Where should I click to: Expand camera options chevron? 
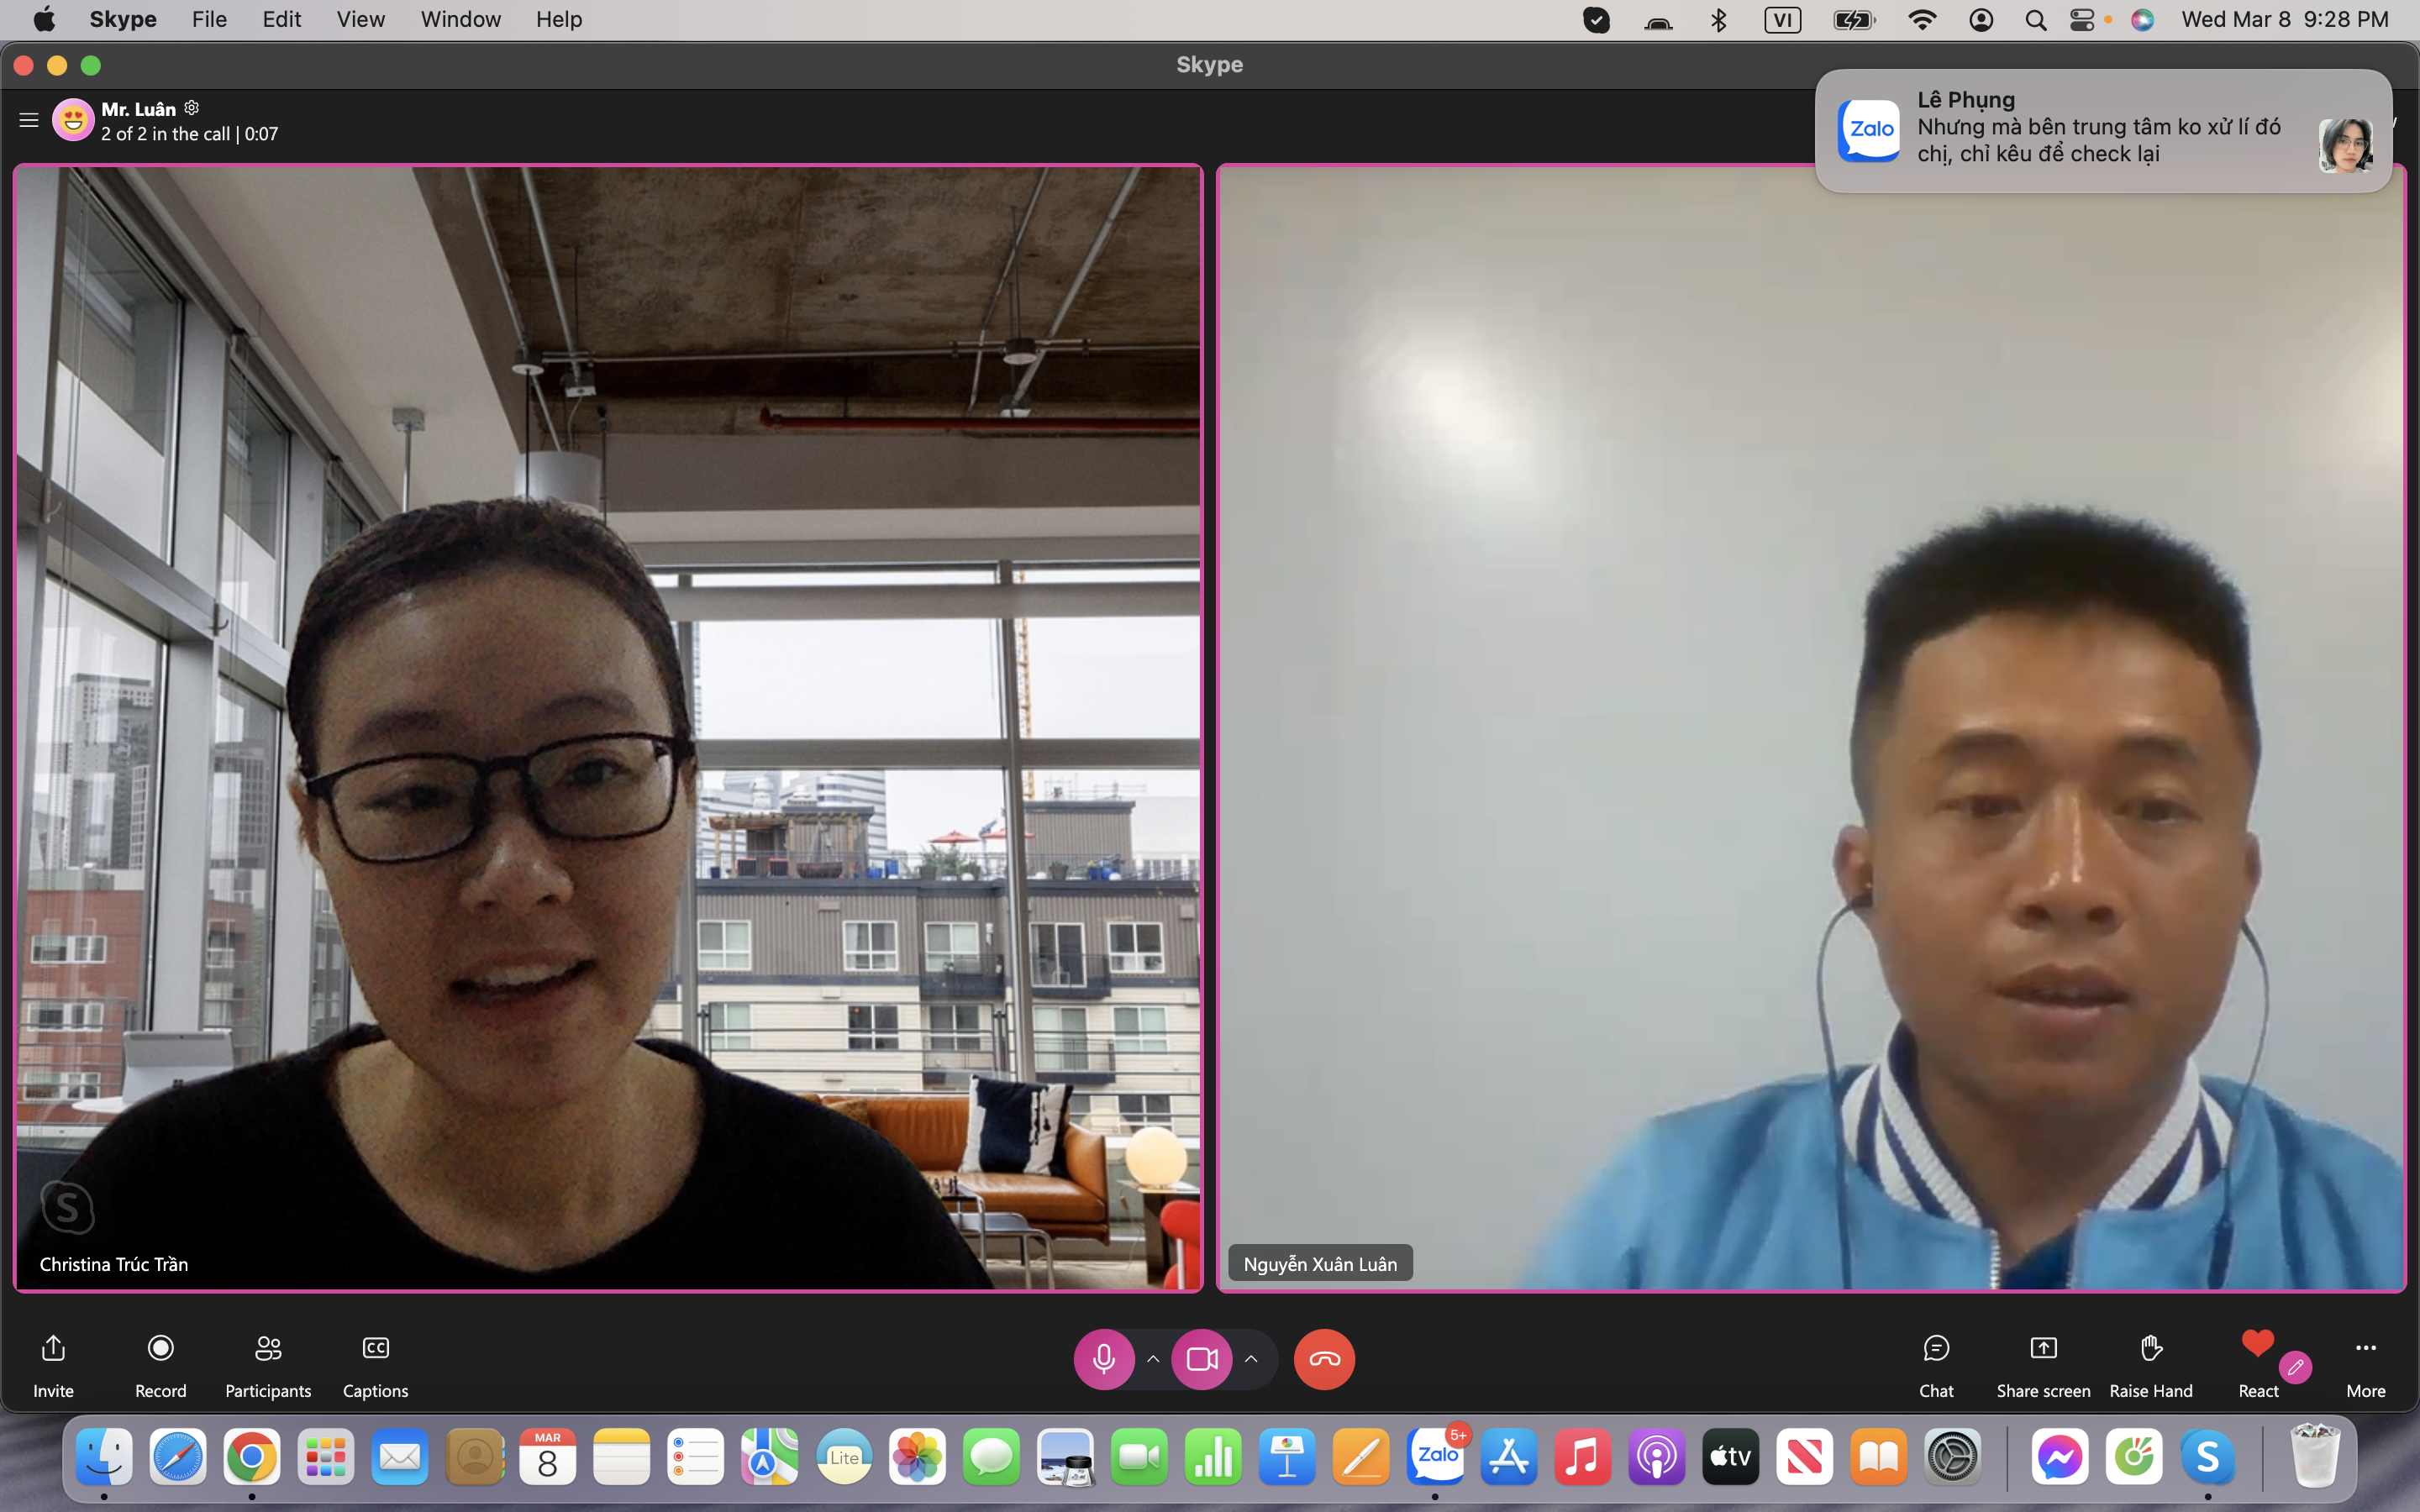click(1251, 1359)
